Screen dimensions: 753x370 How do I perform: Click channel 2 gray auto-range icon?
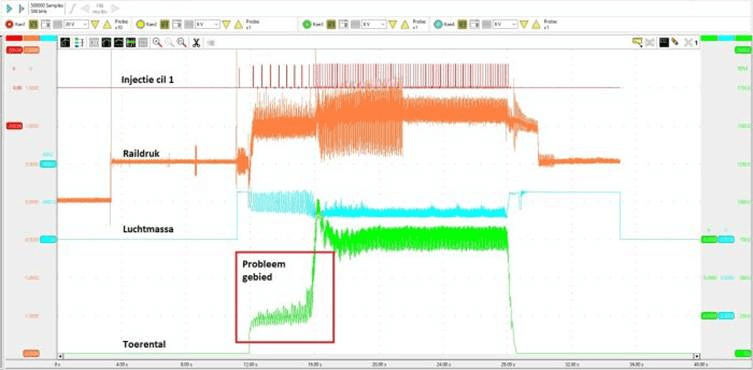pyautogui.click(x=189, y=24)
